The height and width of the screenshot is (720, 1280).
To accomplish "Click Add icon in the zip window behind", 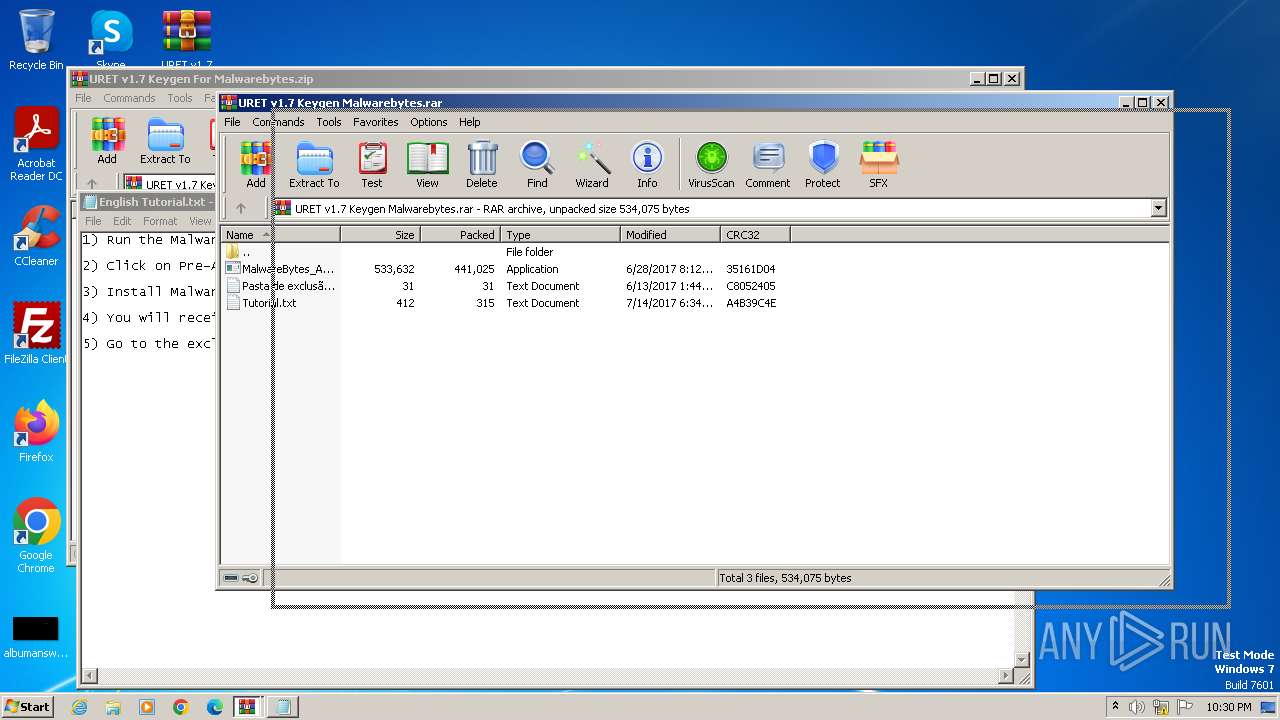I will coord(107,141).
